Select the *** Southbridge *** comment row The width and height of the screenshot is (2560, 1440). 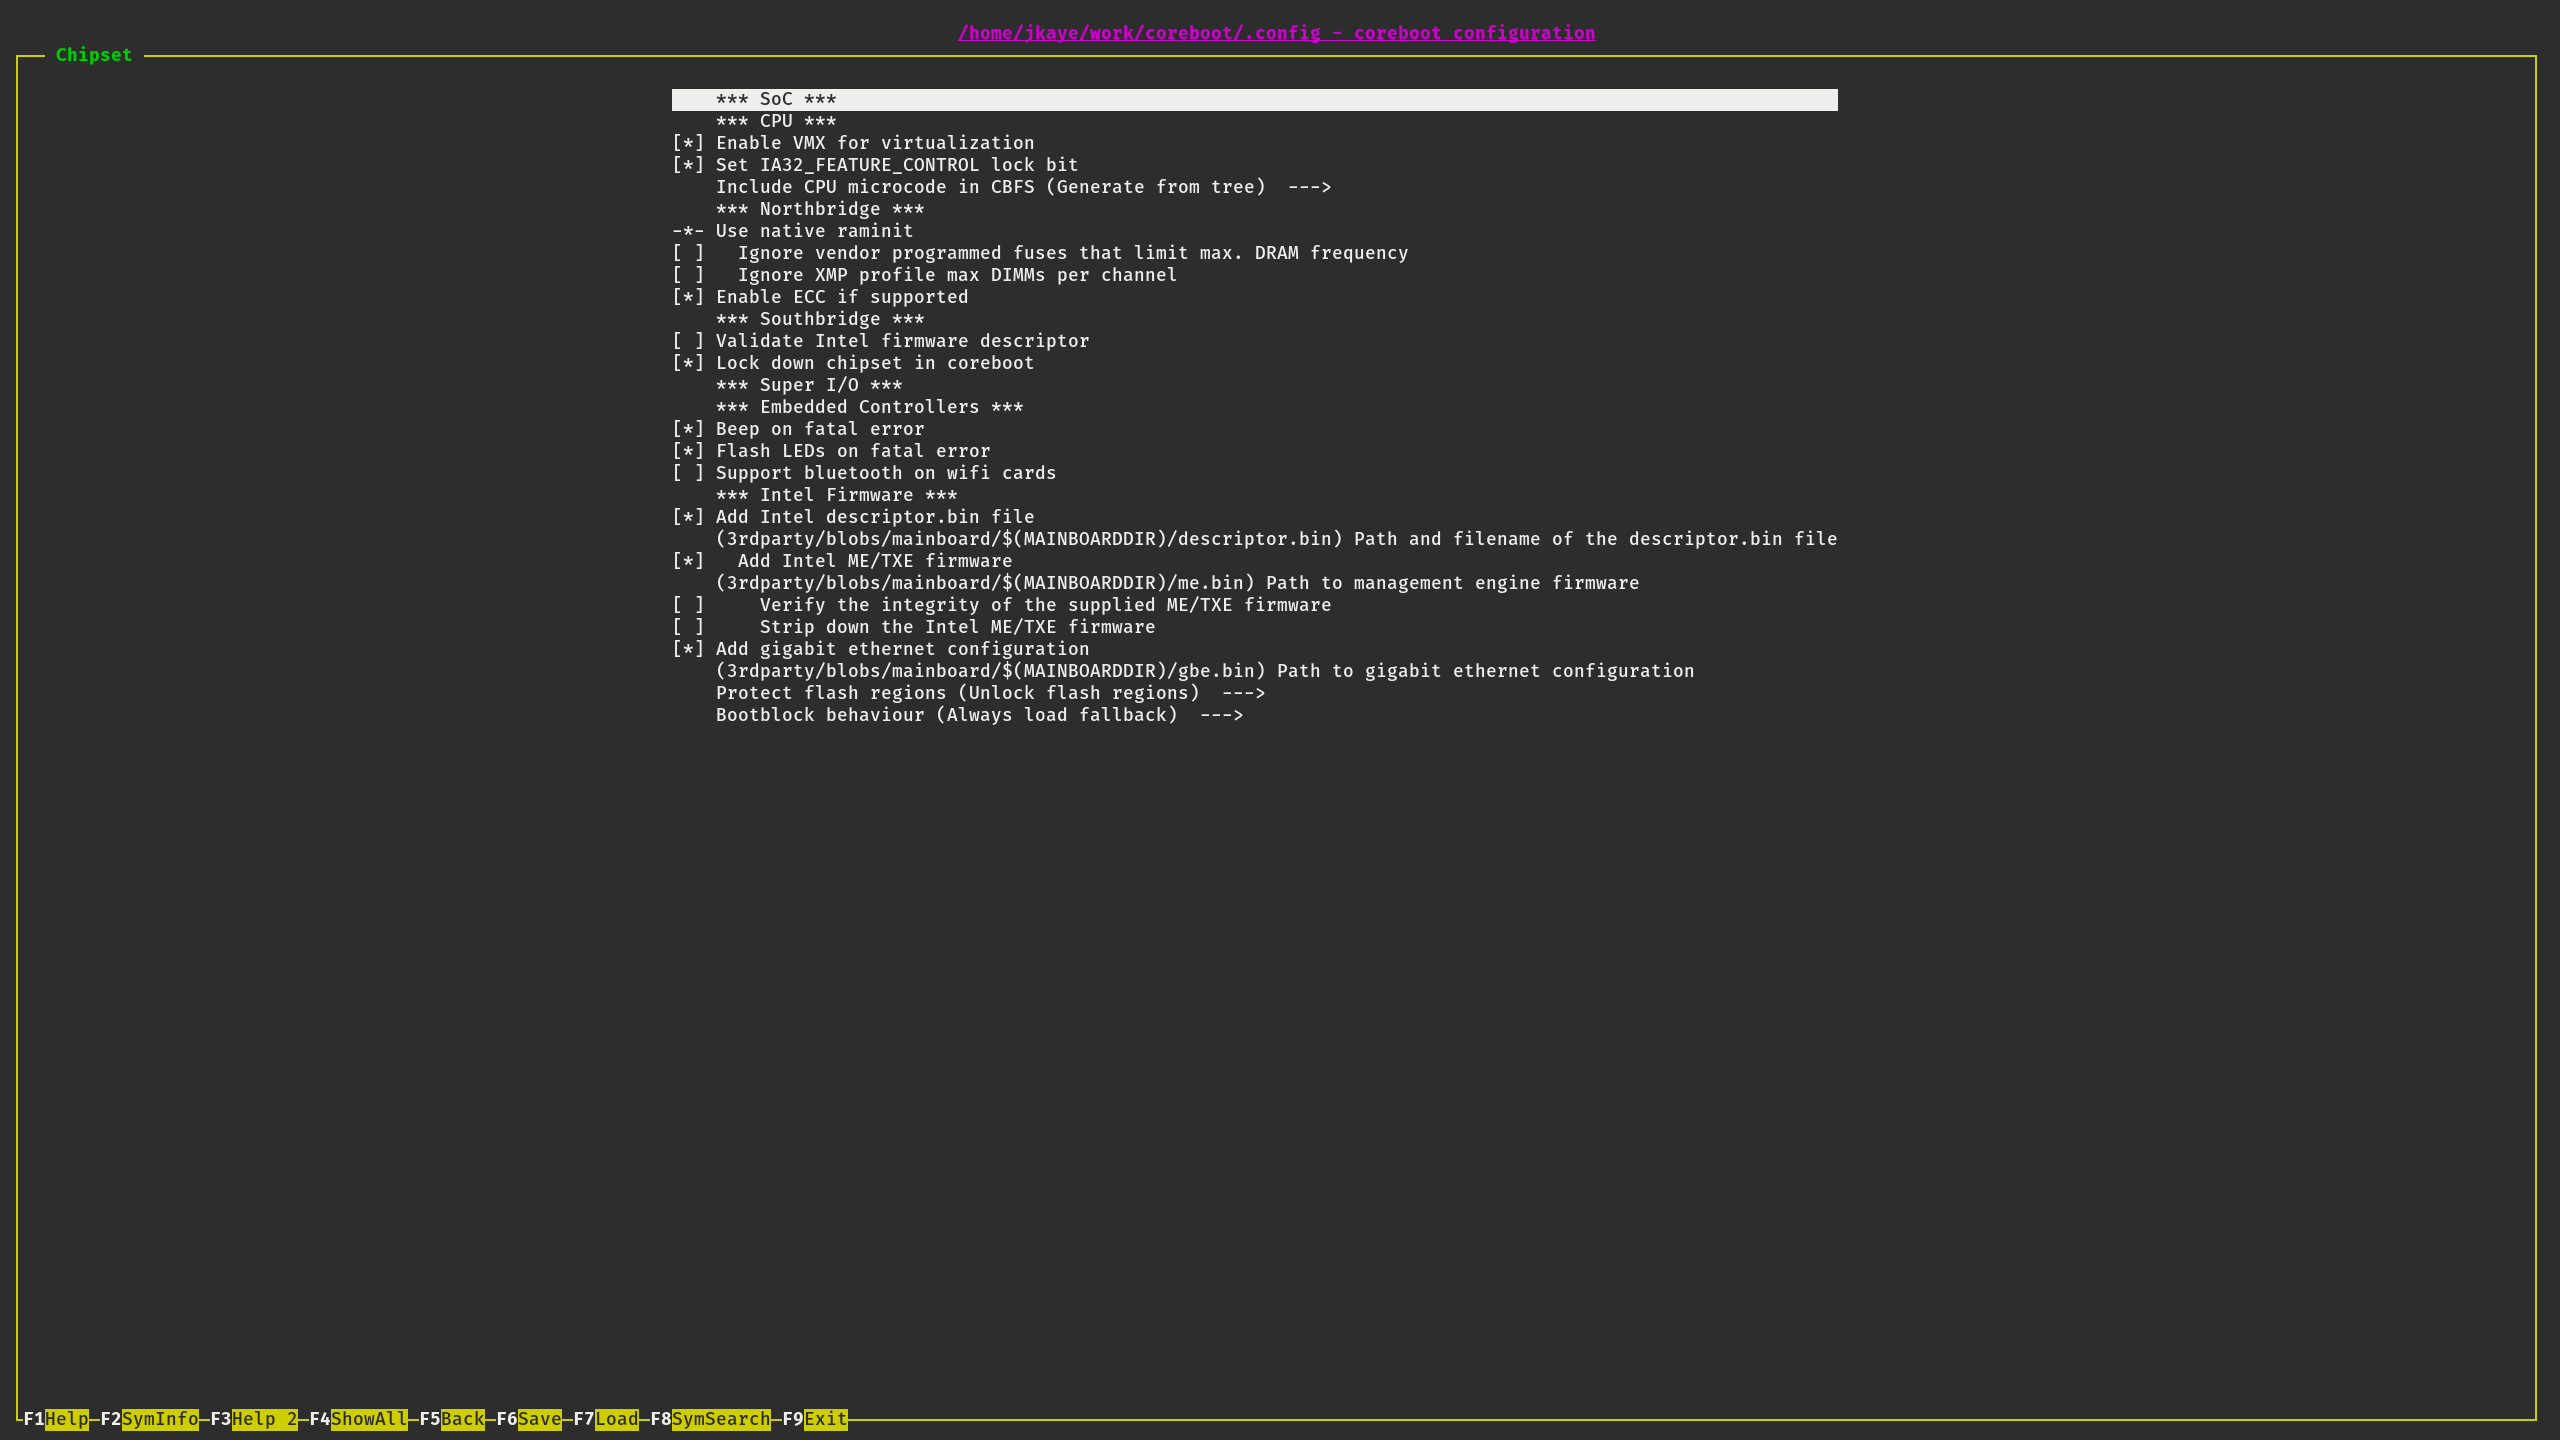pyautogui.click(x=820, y=319)
